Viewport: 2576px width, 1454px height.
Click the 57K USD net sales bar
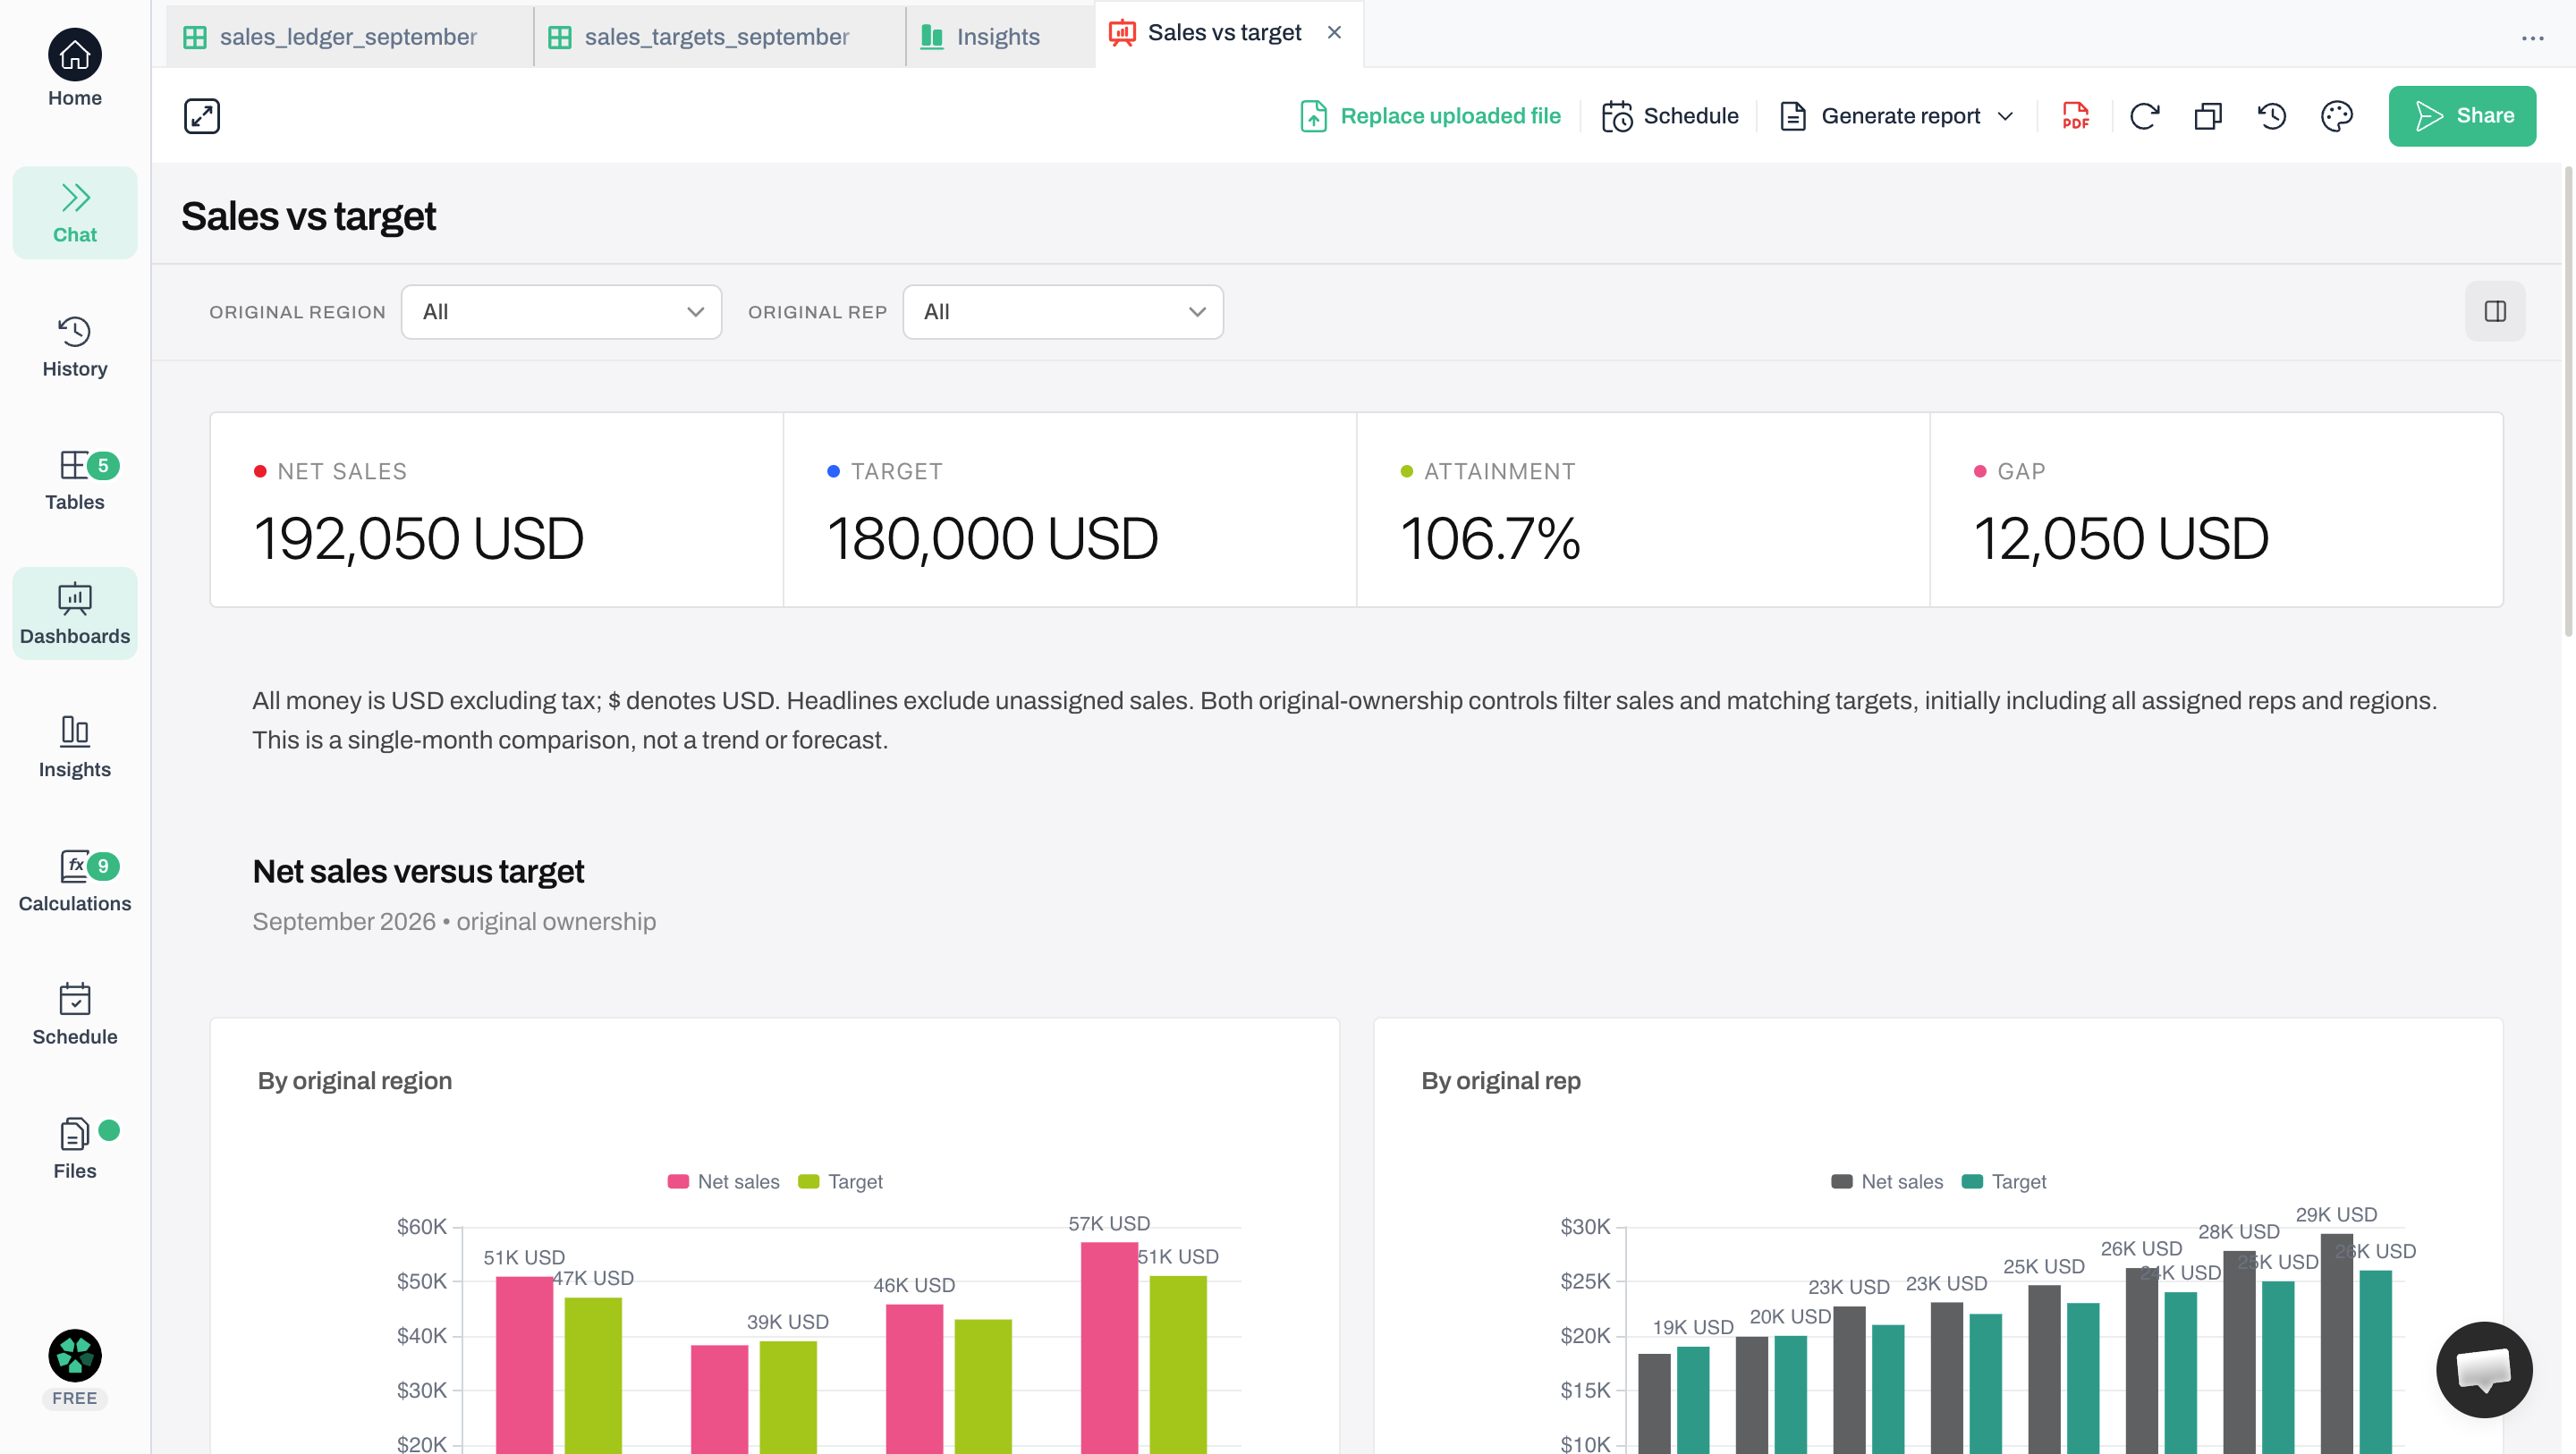tap(1109, 1348)
